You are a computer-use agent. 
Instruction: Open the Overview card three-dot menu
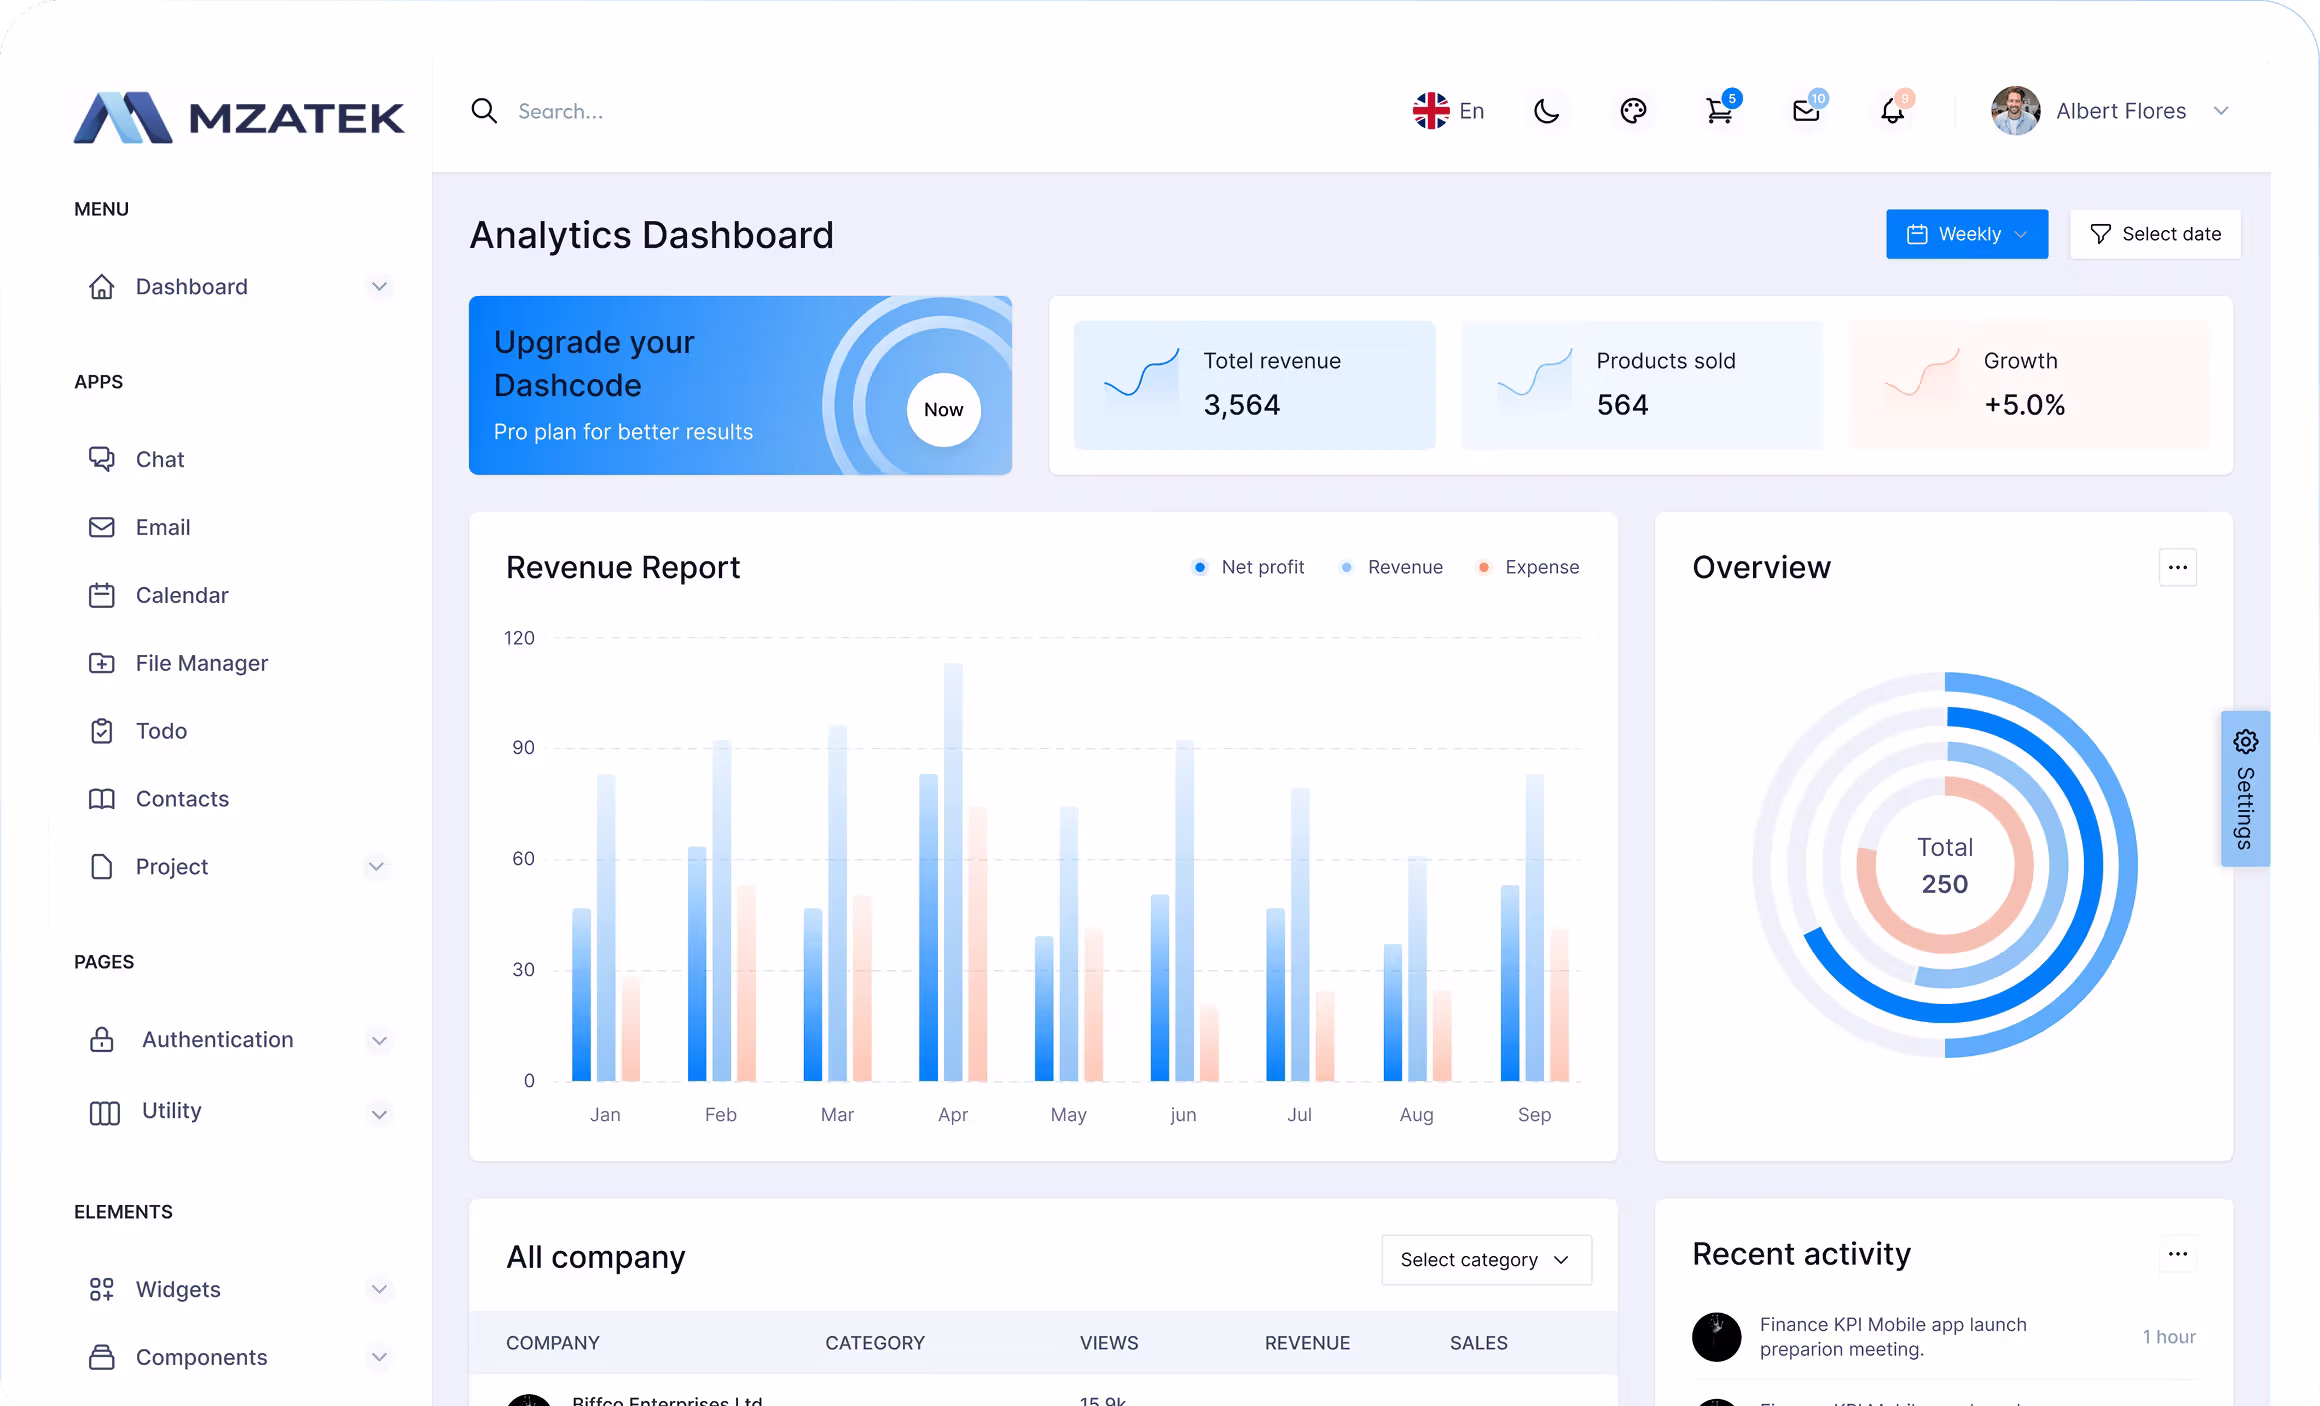pos(2177,568)
